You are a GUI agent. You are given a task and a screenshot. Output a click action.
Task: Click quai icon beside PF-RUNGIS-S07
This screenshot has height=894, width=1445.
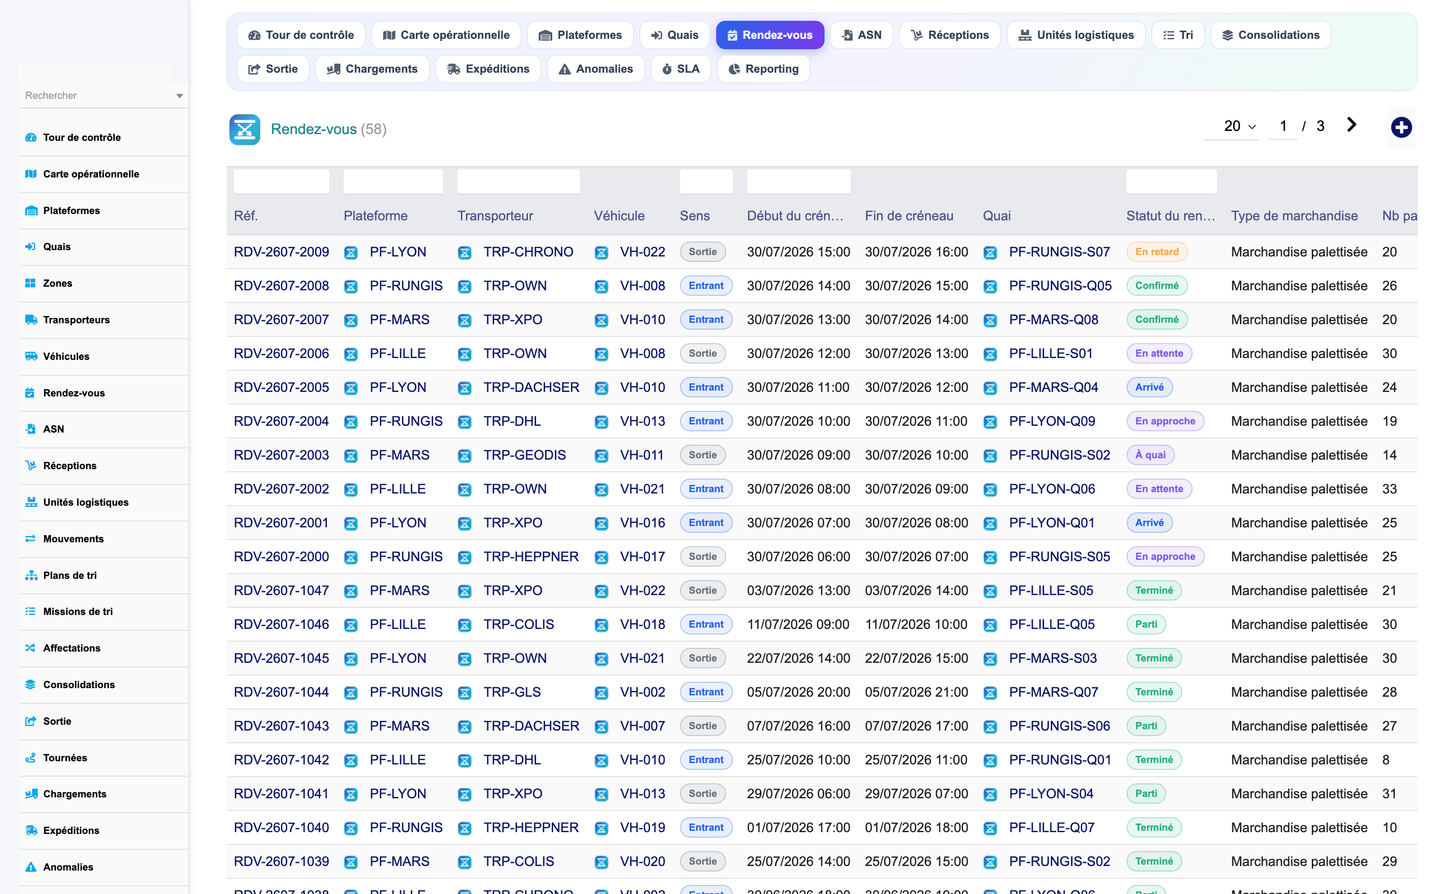click(x=990, y=253)
